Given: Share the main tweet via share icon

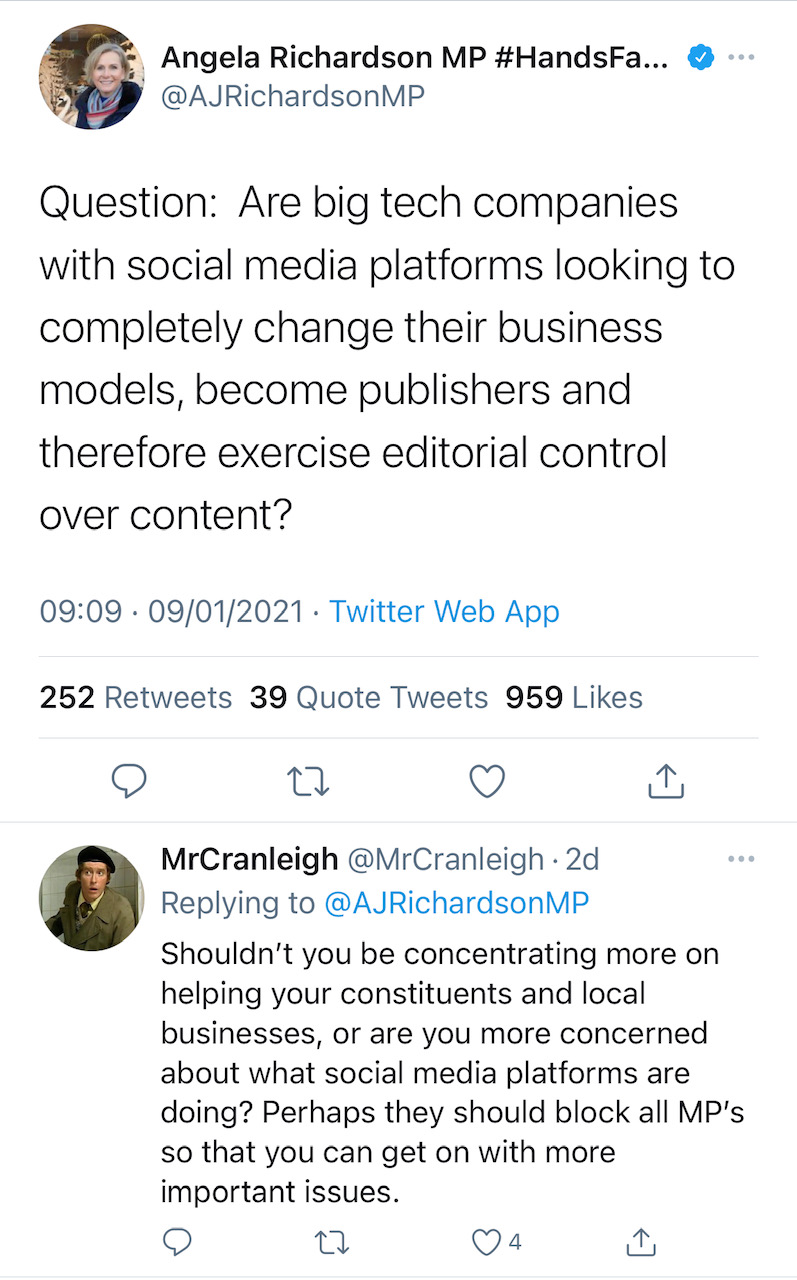Looking at the screenshot, I should point(666,782).
